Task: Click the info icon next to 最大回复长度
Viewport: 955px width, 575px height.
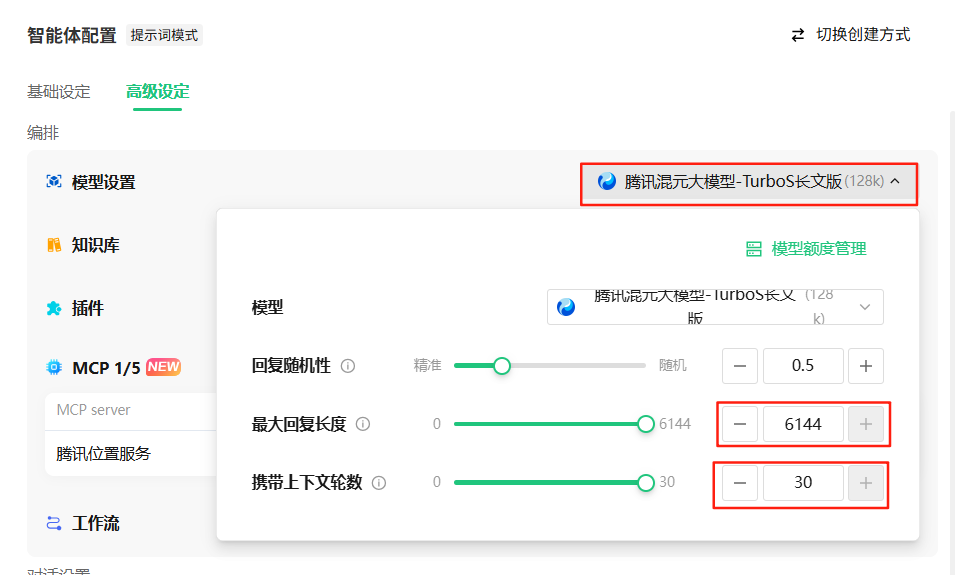Action: (x=363, y=424)
